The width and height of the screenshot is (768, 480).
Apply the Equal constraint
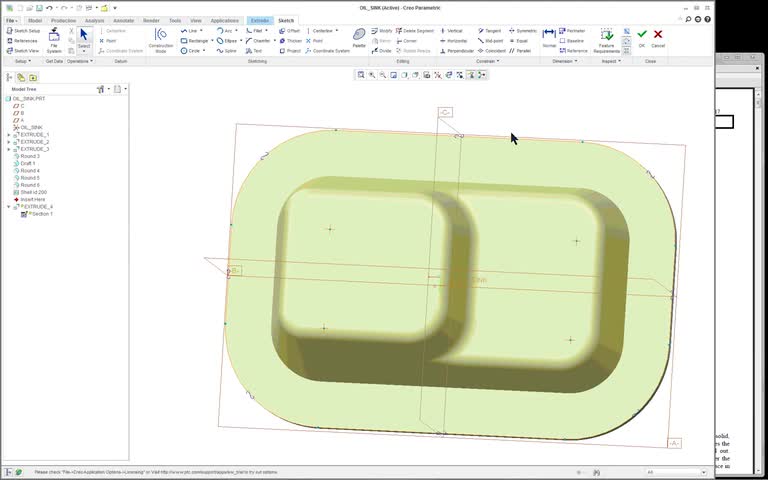(518, 41)
